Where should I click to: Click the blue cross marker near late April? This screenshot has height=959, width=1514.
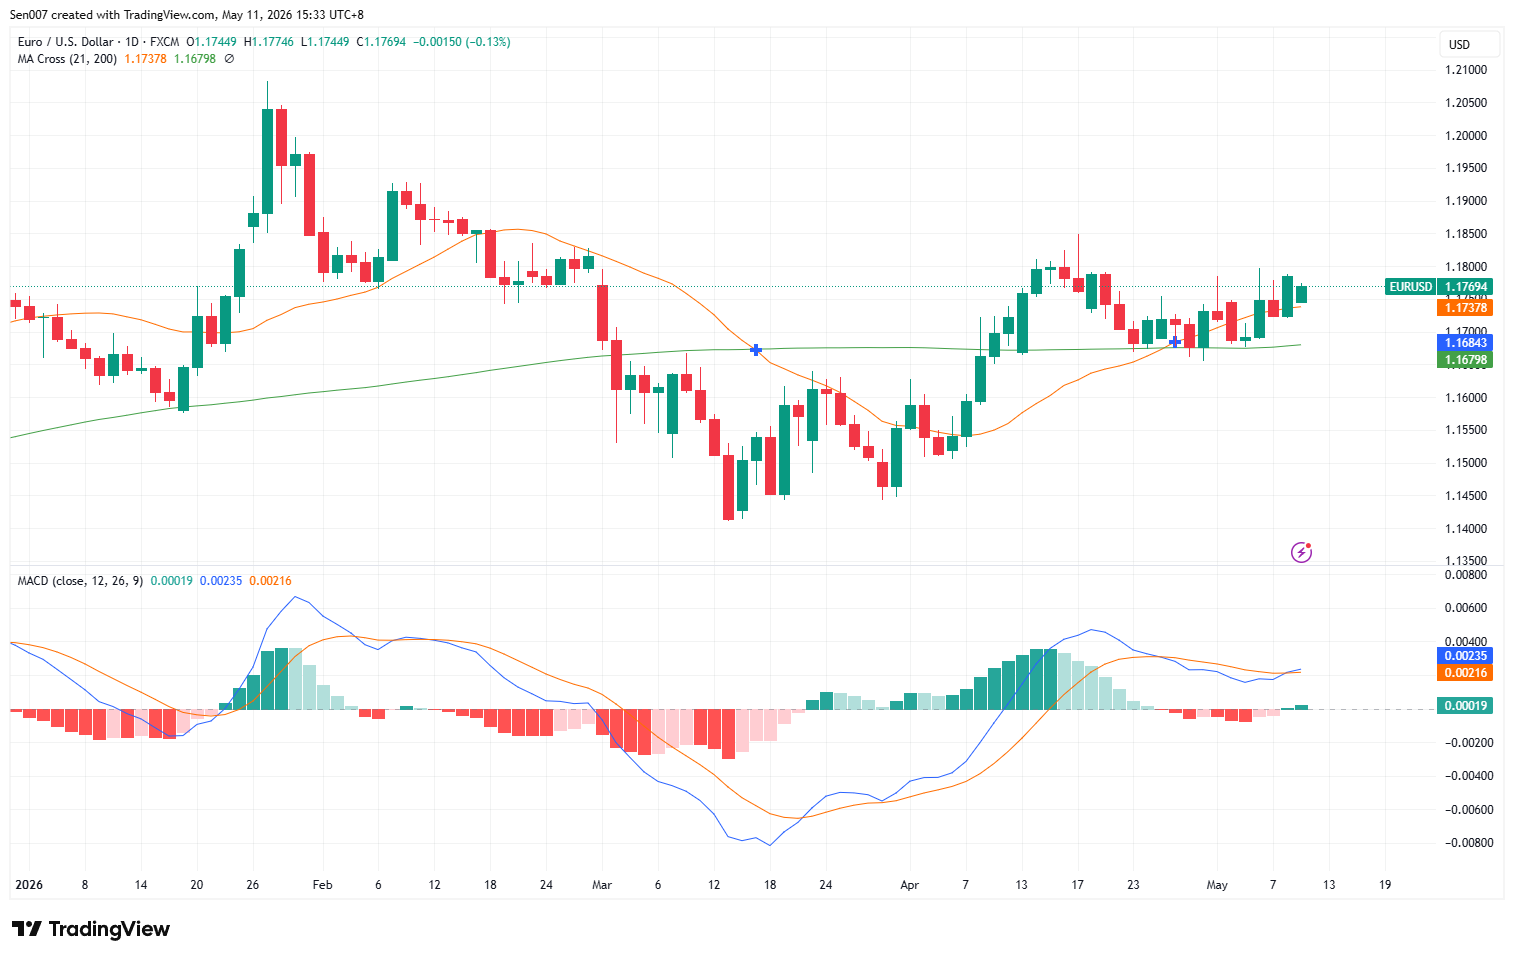click(1175, 342)
